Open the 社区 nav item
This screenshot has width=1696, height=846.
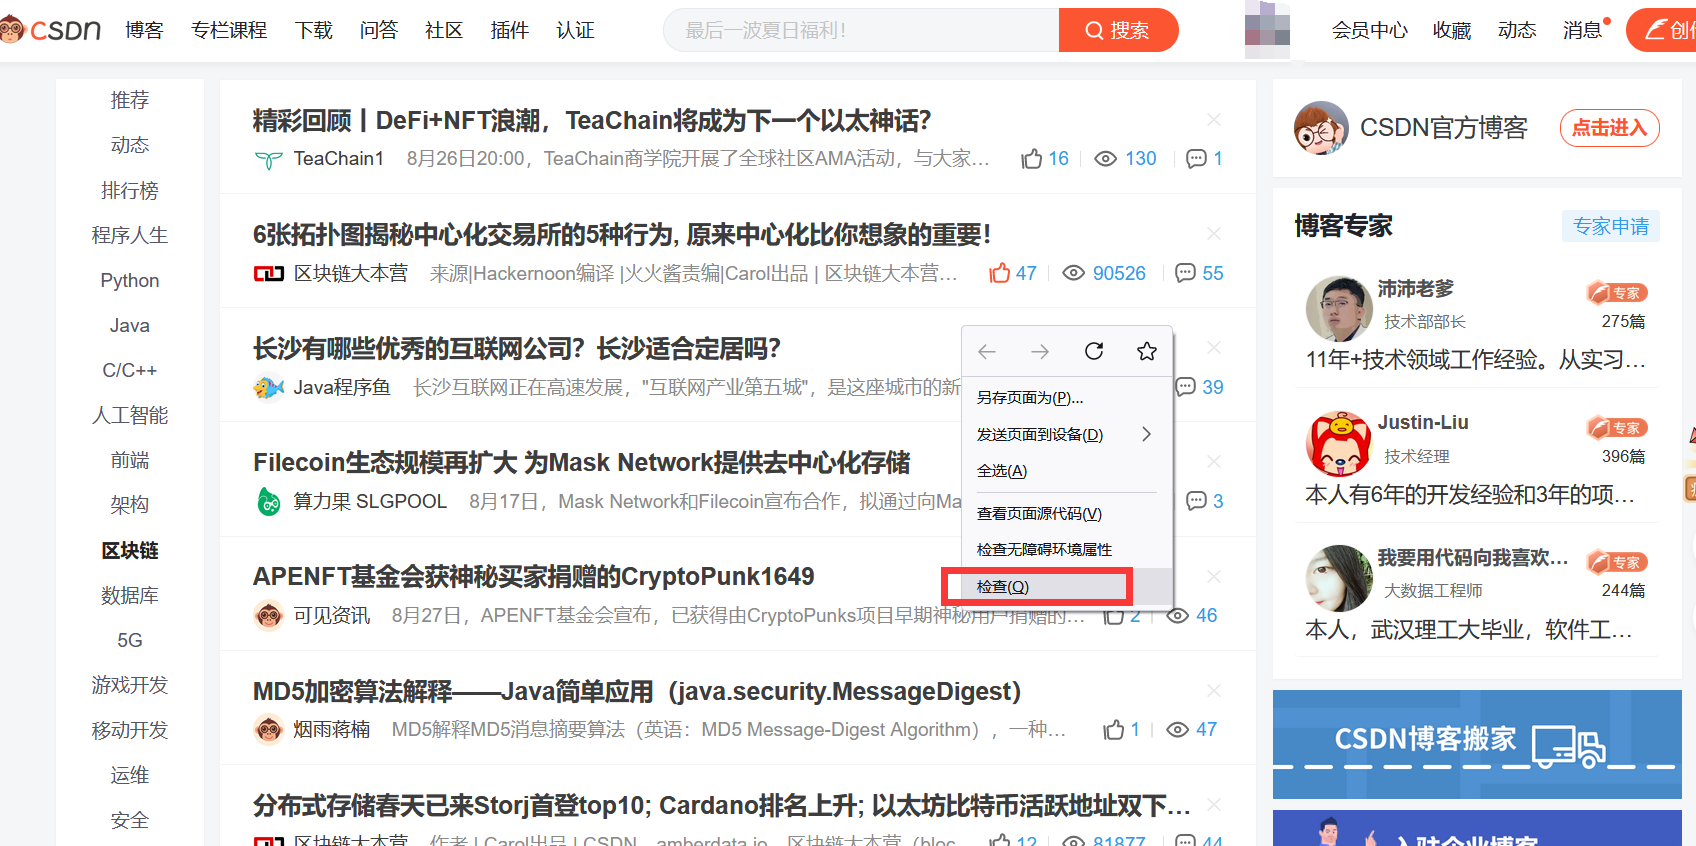(444, 30)
